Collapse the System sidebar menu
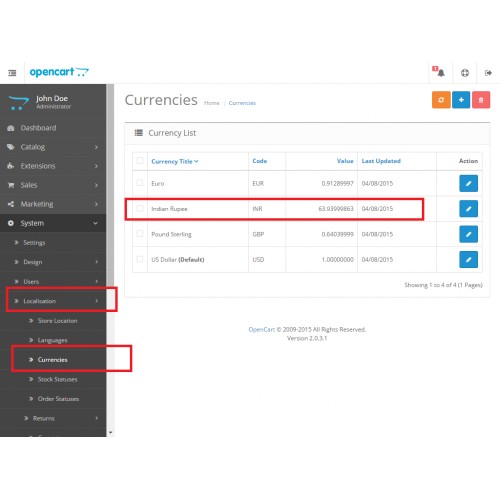Screen dimensions: 500x500 click(53, 223)
